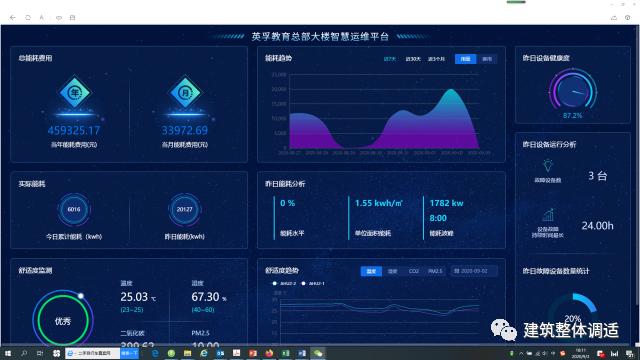Select the 近7天 time range

click(390, 59)
